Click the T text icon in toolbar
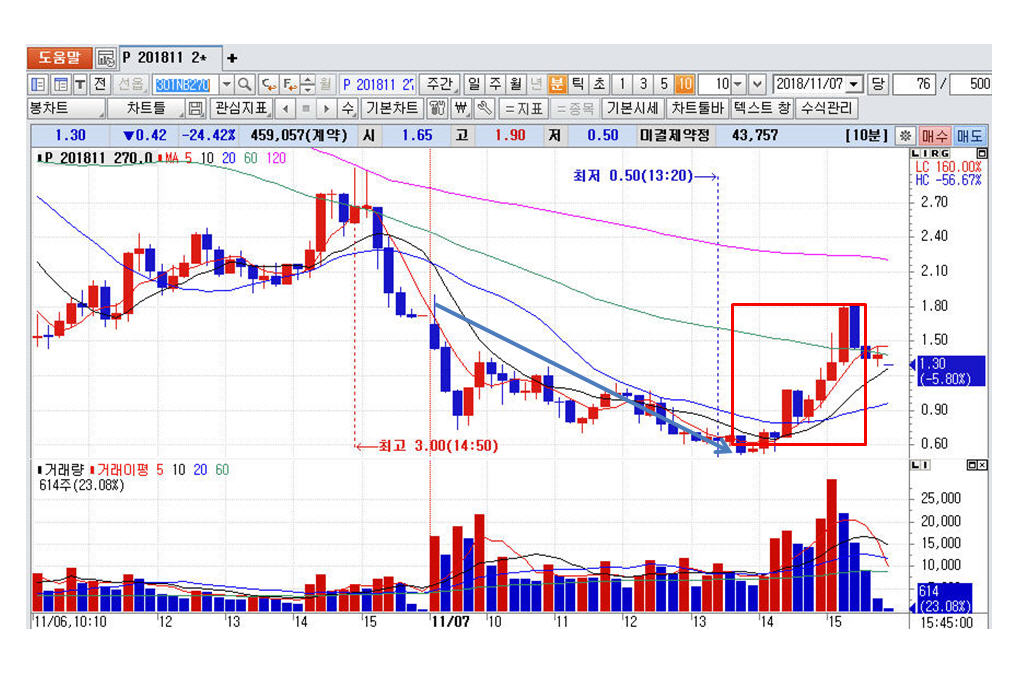The width and height of the screenshot is (1016, 691). (80, 84)
